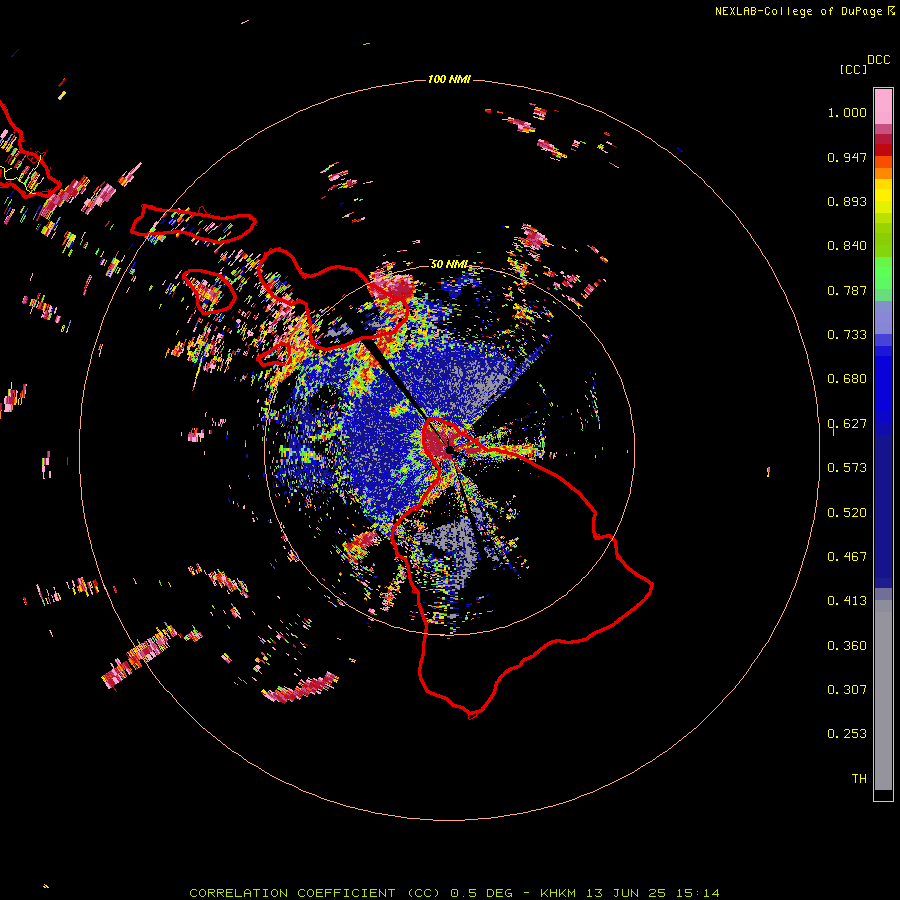
Task: Select the 0.467 scale value
Action: pyautogui.click(x=847, y=557)
